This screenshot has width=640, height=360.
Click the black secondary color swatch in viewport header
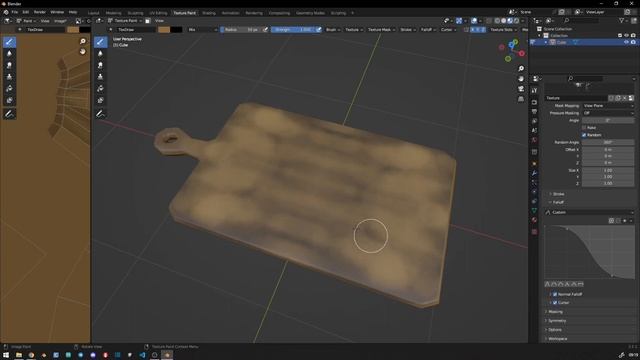pos(176,29)
